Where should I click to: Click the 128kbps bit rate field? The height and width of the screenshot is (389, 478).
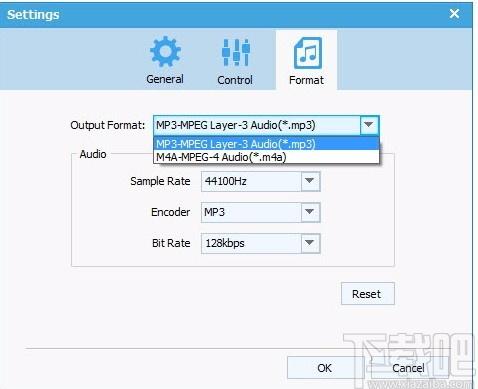click(x=251, y=243)
